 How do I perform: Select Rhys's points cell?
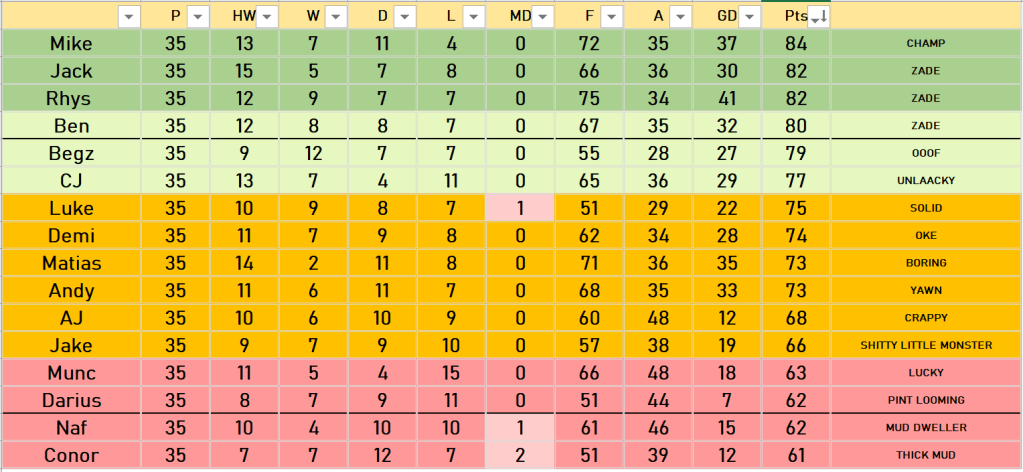[x=796, y=99]
